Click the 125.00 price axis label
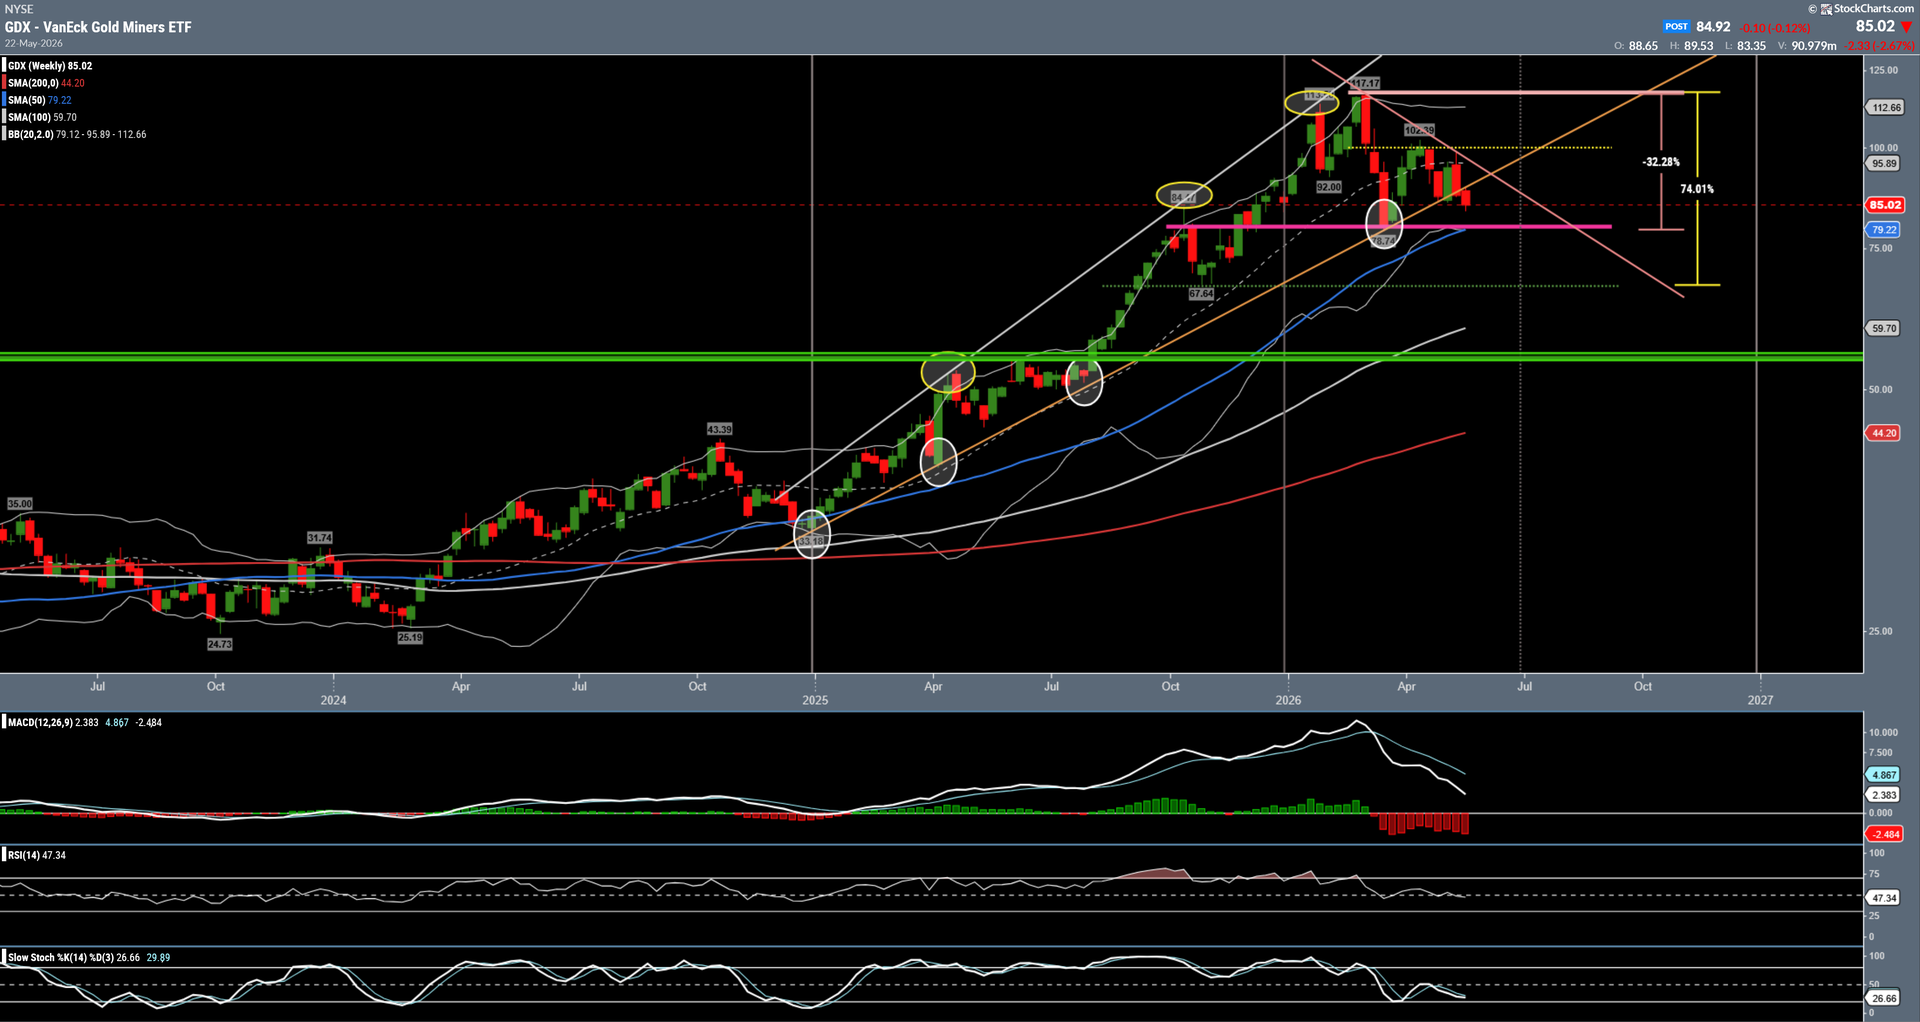 (1884, 70)
